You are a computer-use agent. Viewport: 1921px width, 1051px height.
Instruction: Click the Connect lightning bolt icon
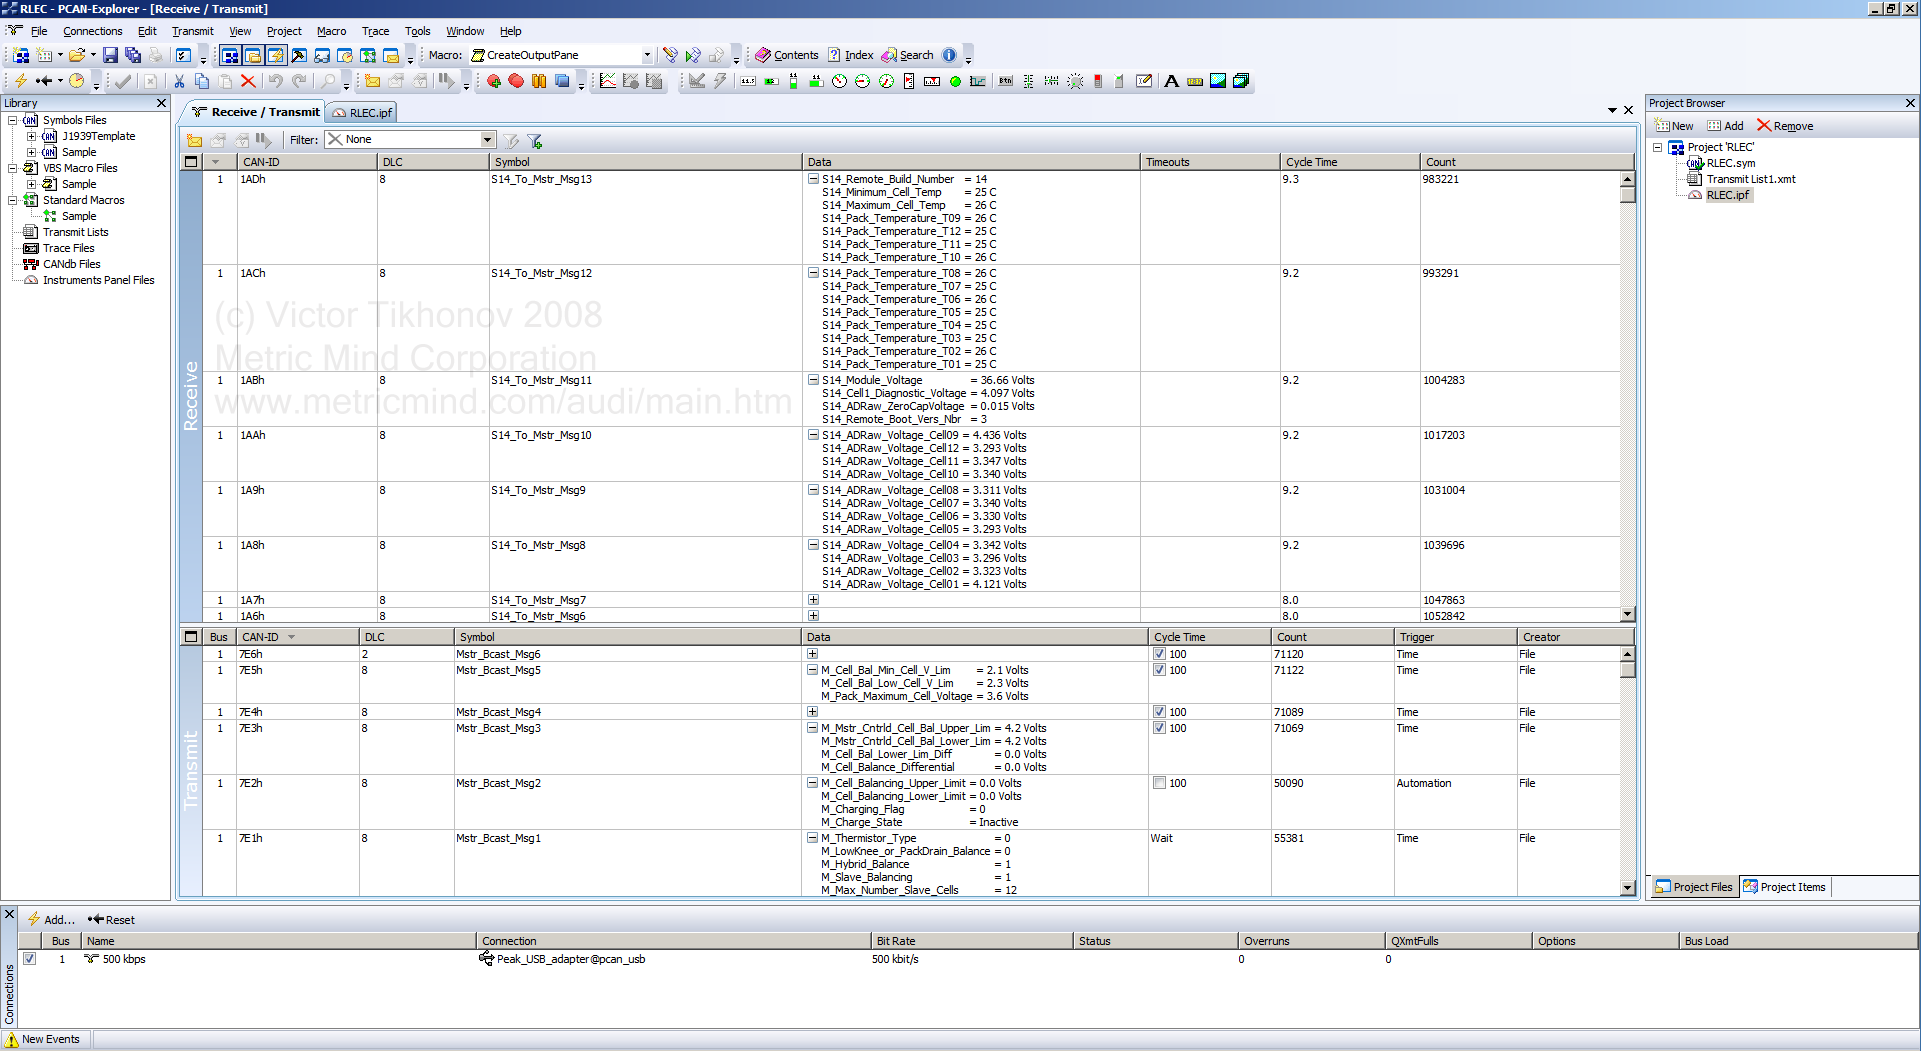point(20,81)
